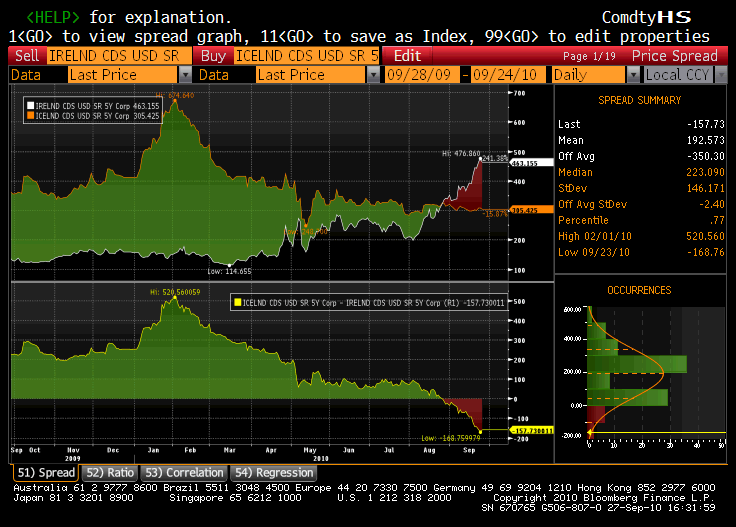Click the Buy label button
Viewport: 736px width, 527px height.
point(213,56)
